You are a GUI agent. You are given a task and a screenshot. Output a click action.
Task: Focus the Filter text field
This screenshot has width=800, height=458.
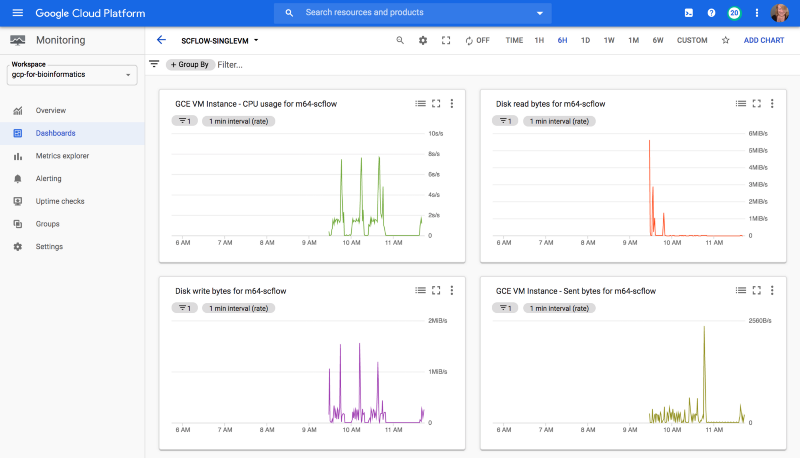coord(230,65)
